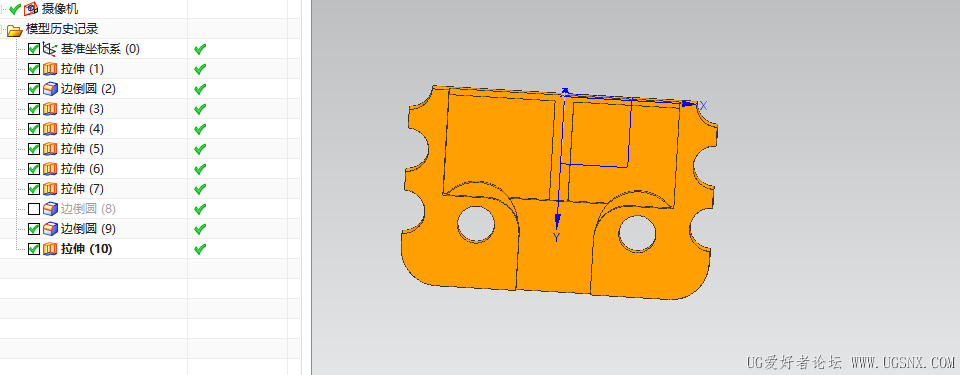
Task: Select the 基准坐标系 (0) label
Action: point(100,49)
